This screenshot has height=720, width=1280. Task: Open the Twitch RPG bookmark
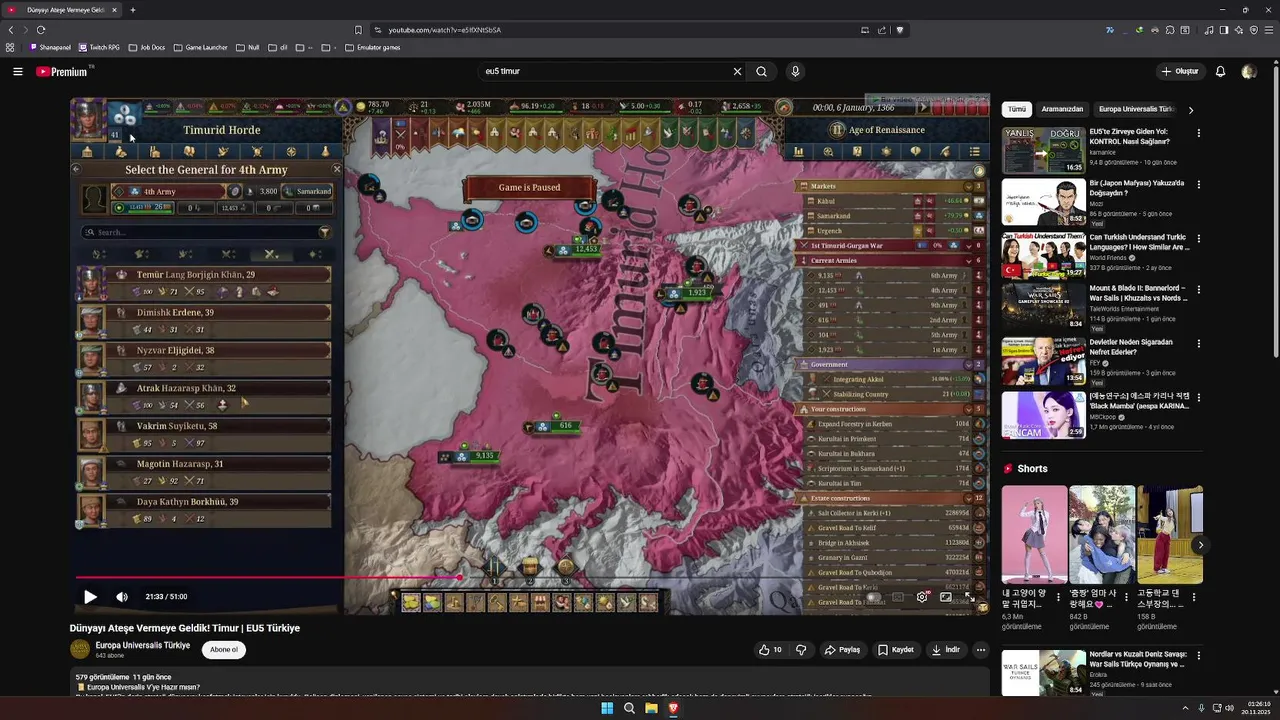pos(99,47)
